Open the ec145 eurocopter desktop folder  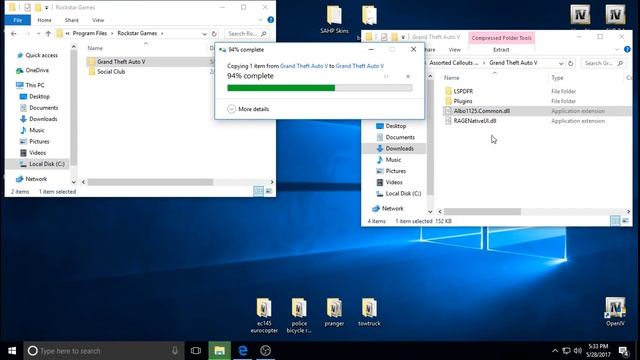pos(264,315)
